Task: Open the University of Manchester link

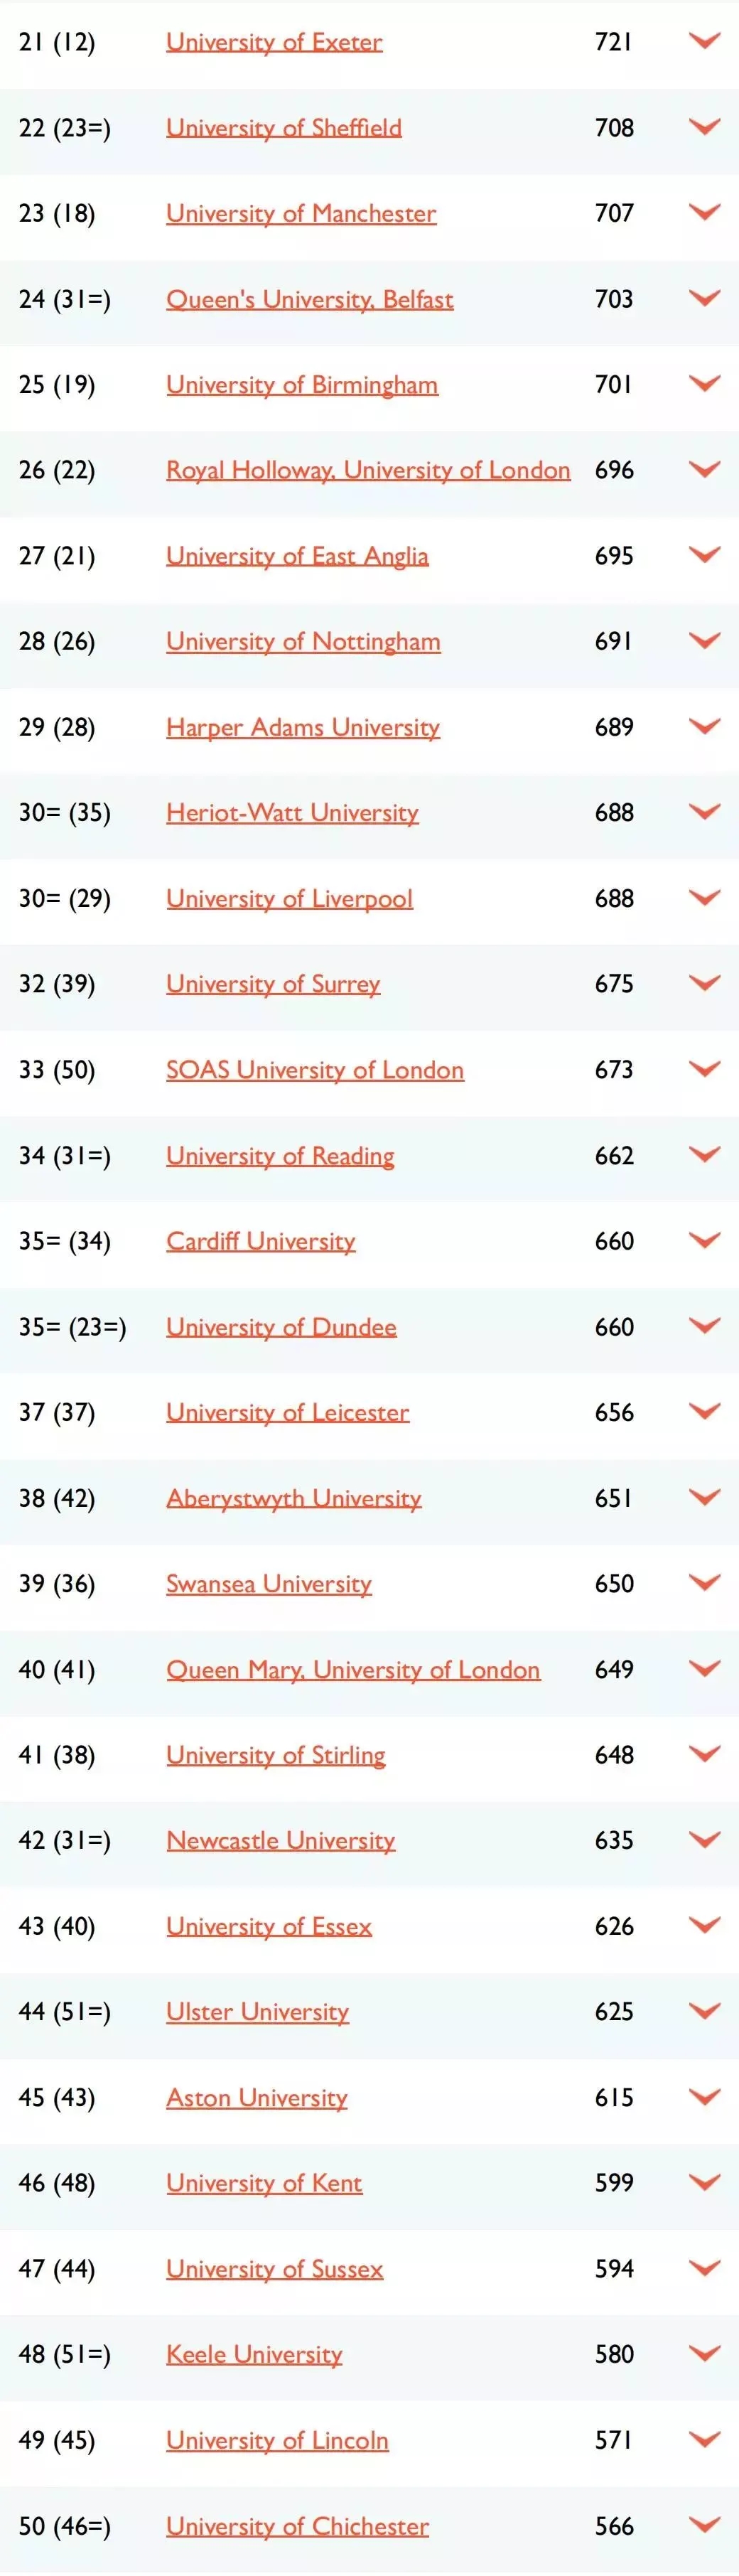Action: tap(301, 213)
